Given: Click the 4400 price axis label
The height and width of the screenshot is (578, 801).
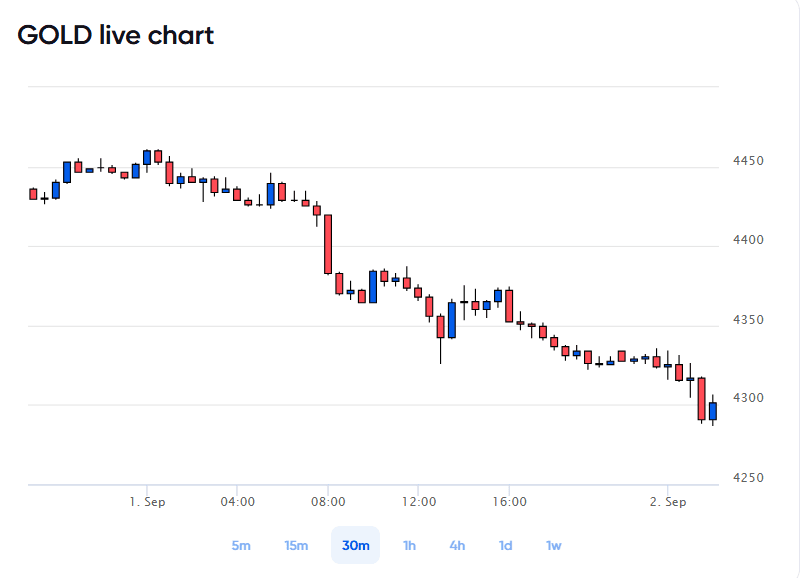Looking at the screenshot, I should coord(748,240).
